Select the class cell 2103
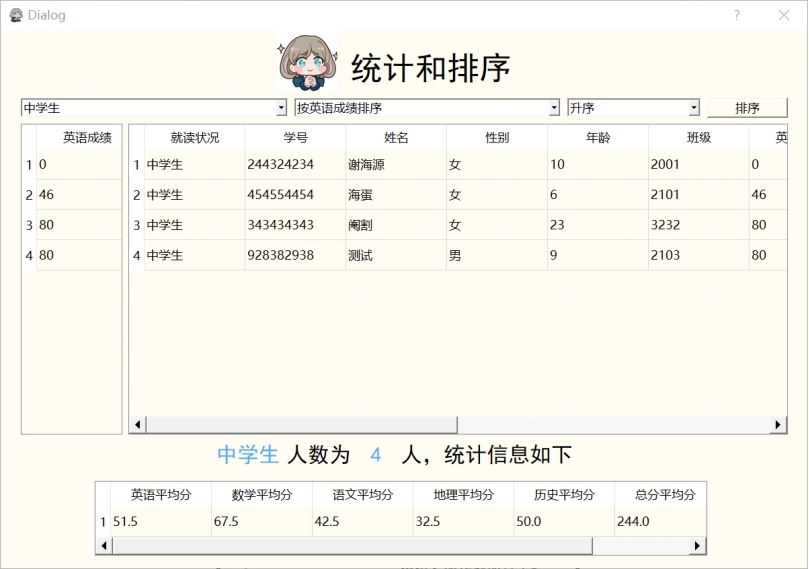Screen dimensions: 809x569 (x=699, y=255)
